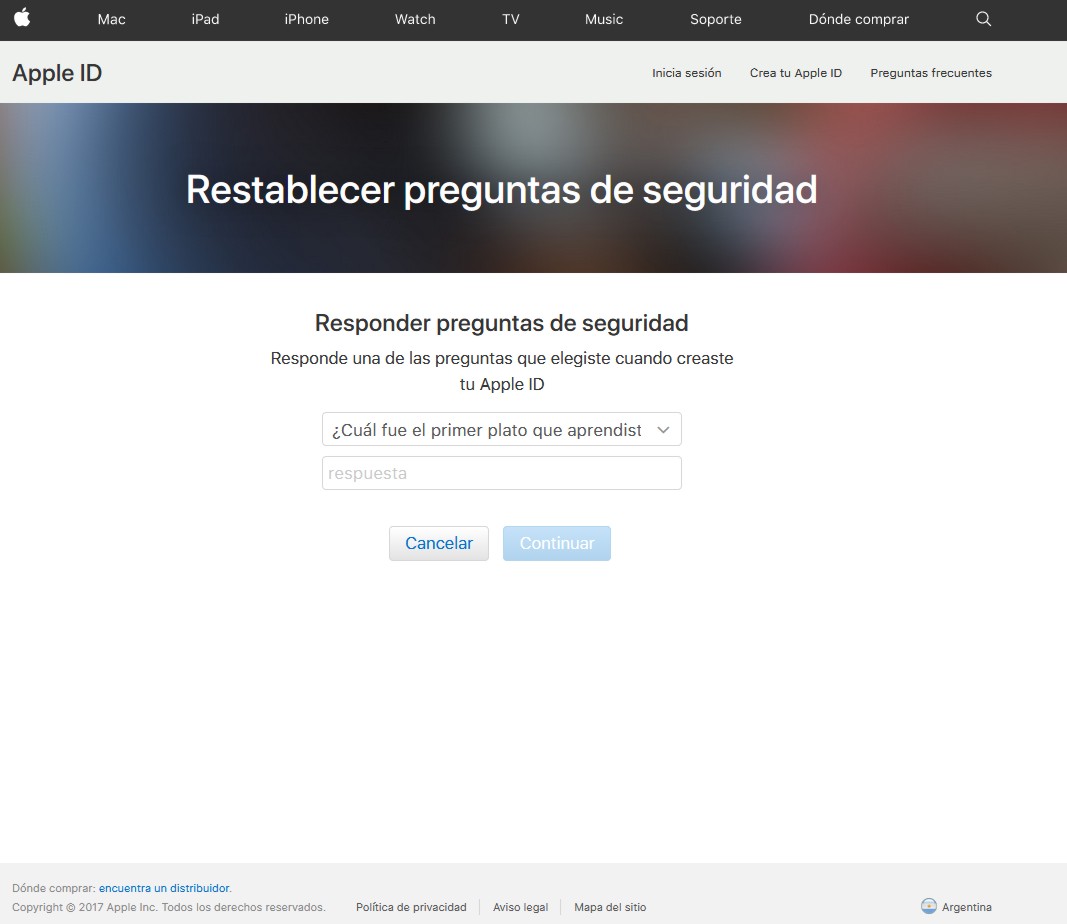This screenshot has height=924, width=1067.
Task: Open the Inicia sesión link
Action: 687,73
